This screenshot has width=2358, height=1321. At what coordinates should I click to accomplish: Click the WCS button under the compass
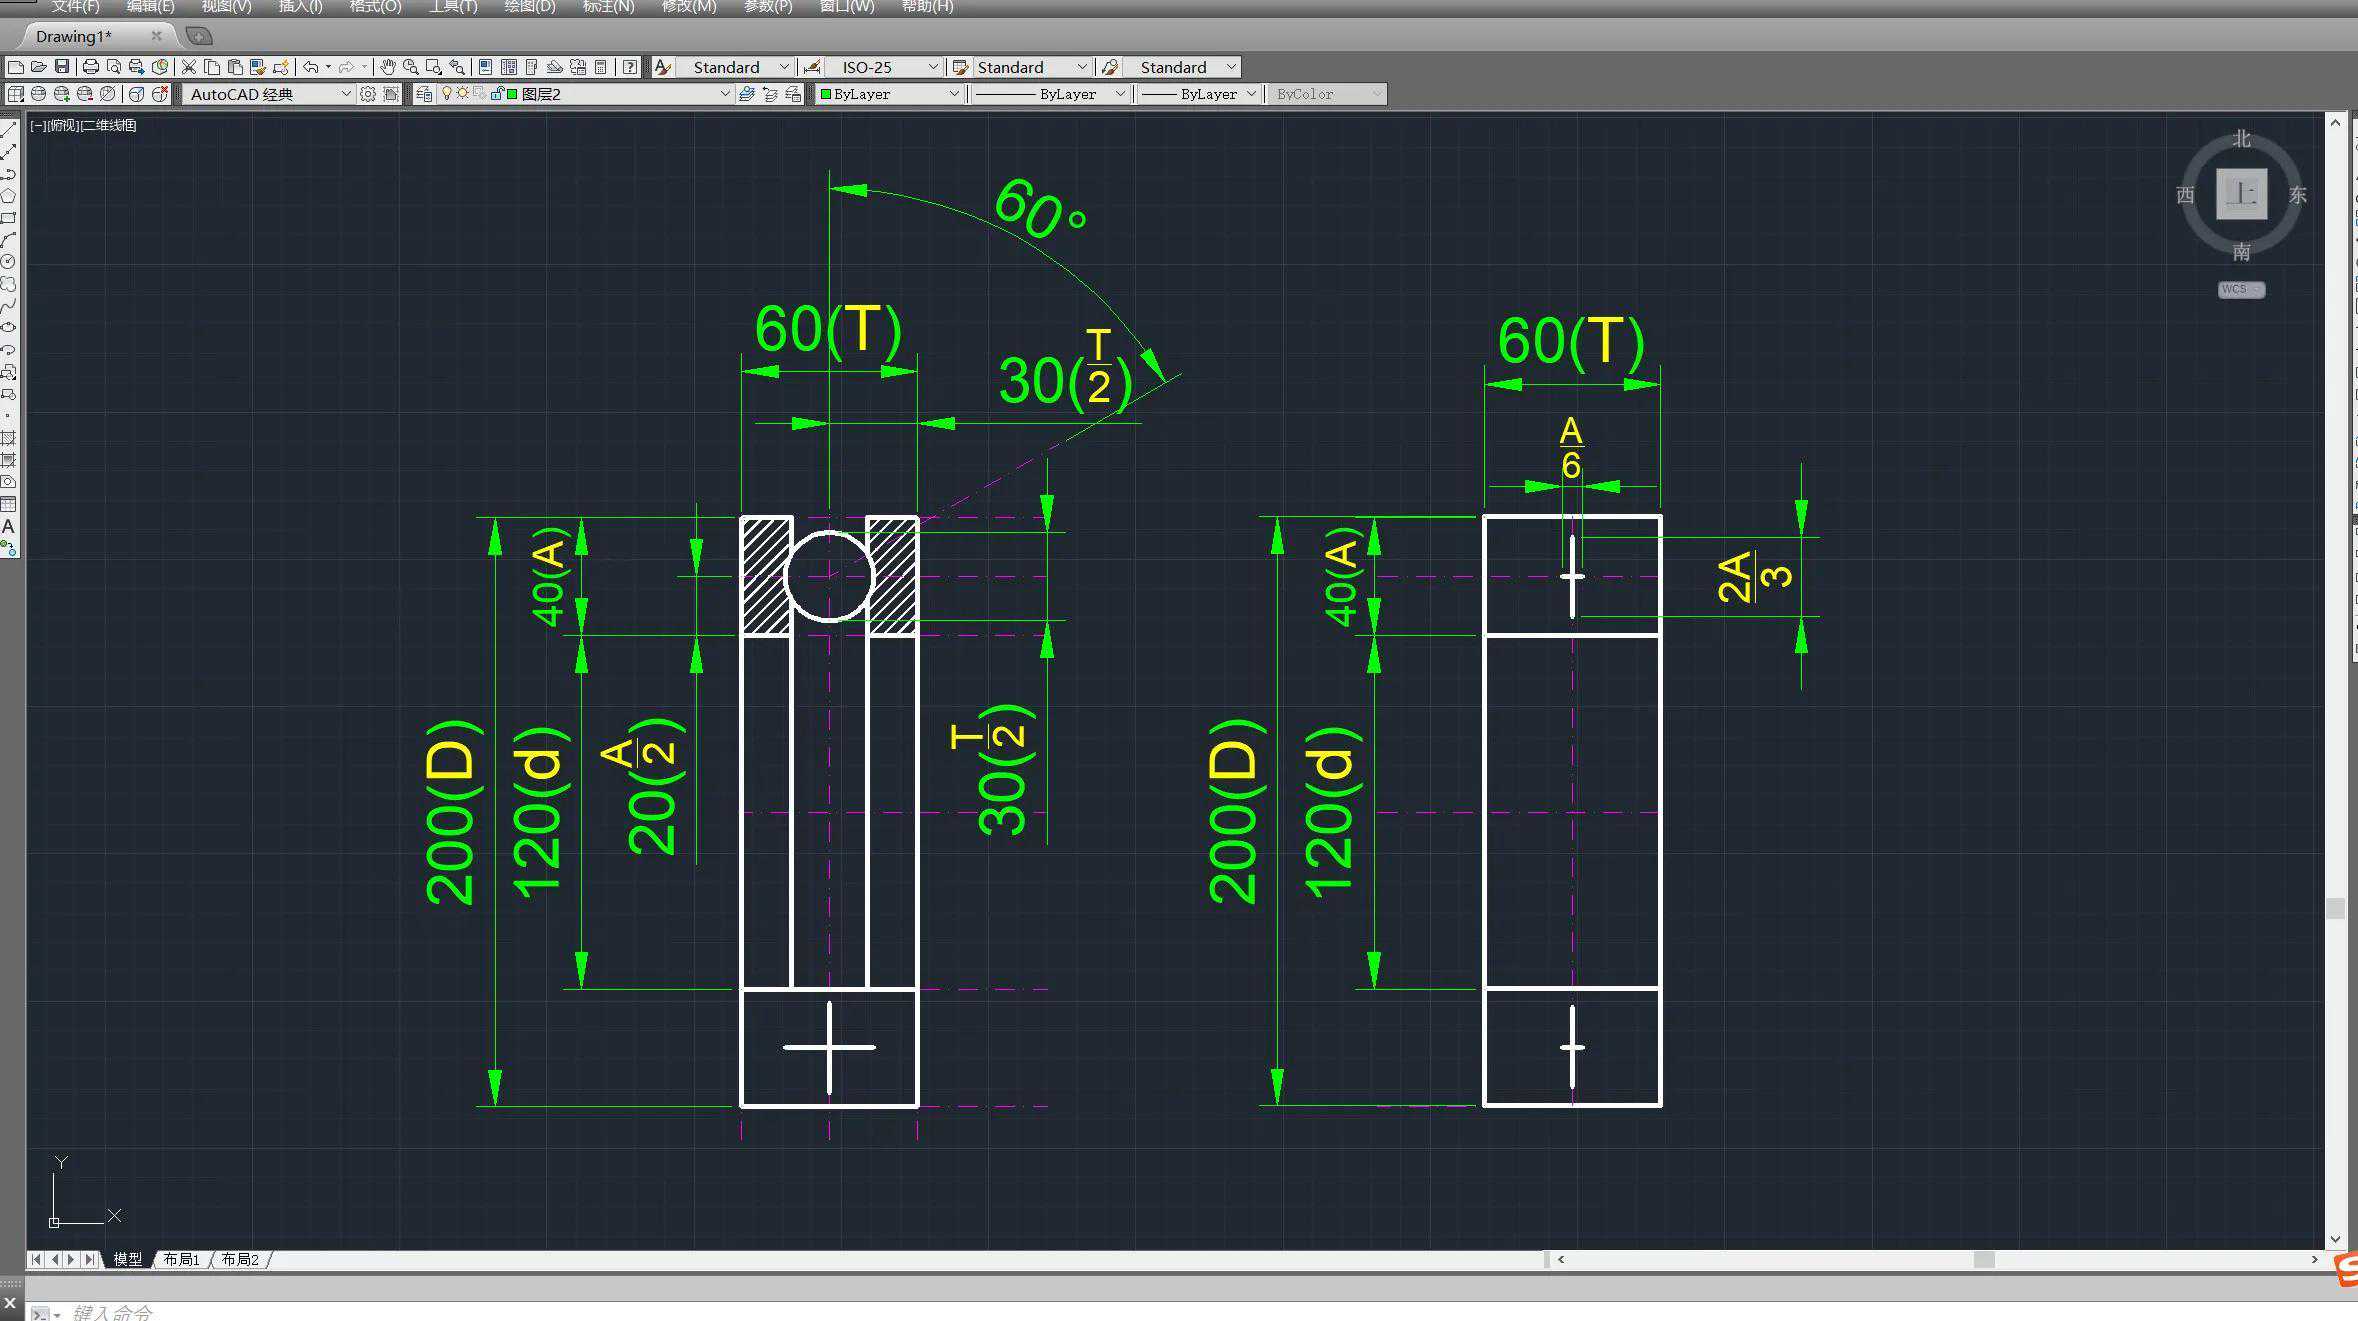coord(2240,290)
